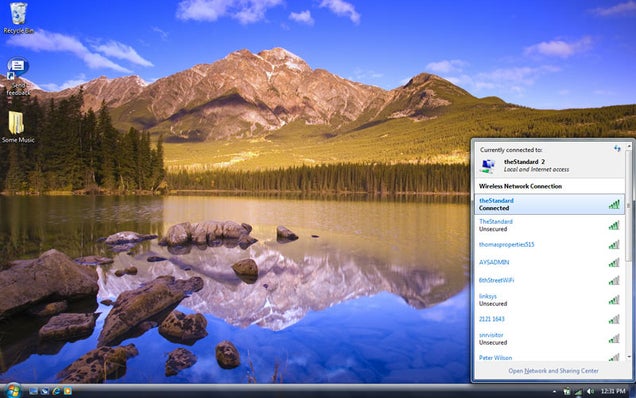
Task: Click the network list scroll-down arrow
Action: click(629, 357)
